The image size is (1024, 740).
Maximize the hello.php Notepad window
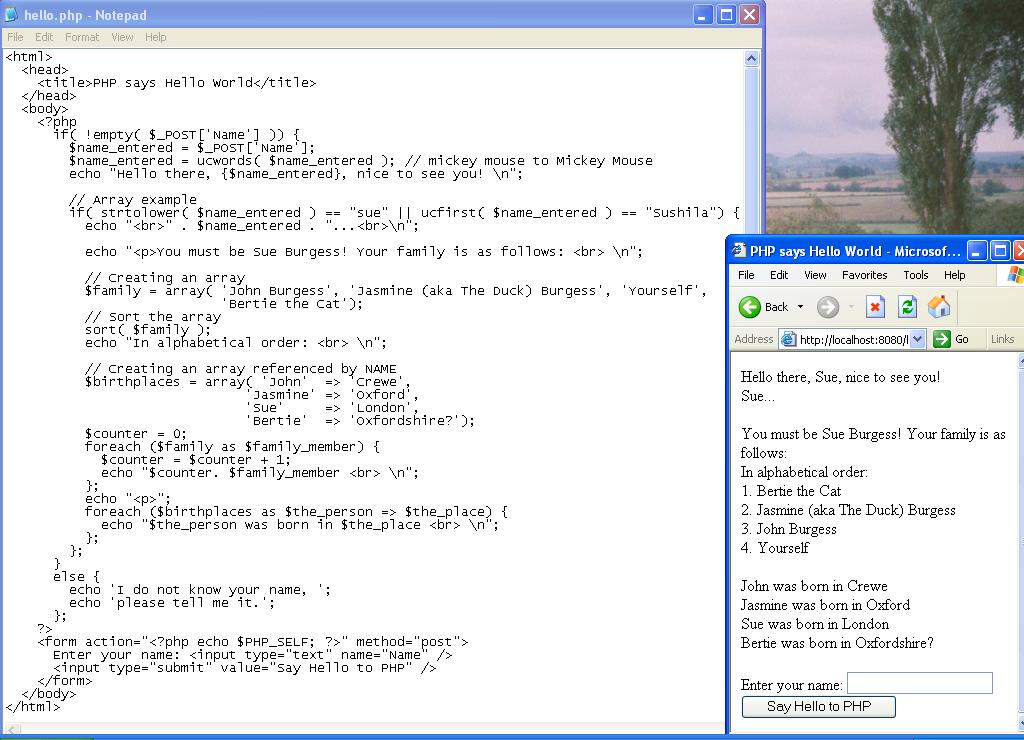726,14
